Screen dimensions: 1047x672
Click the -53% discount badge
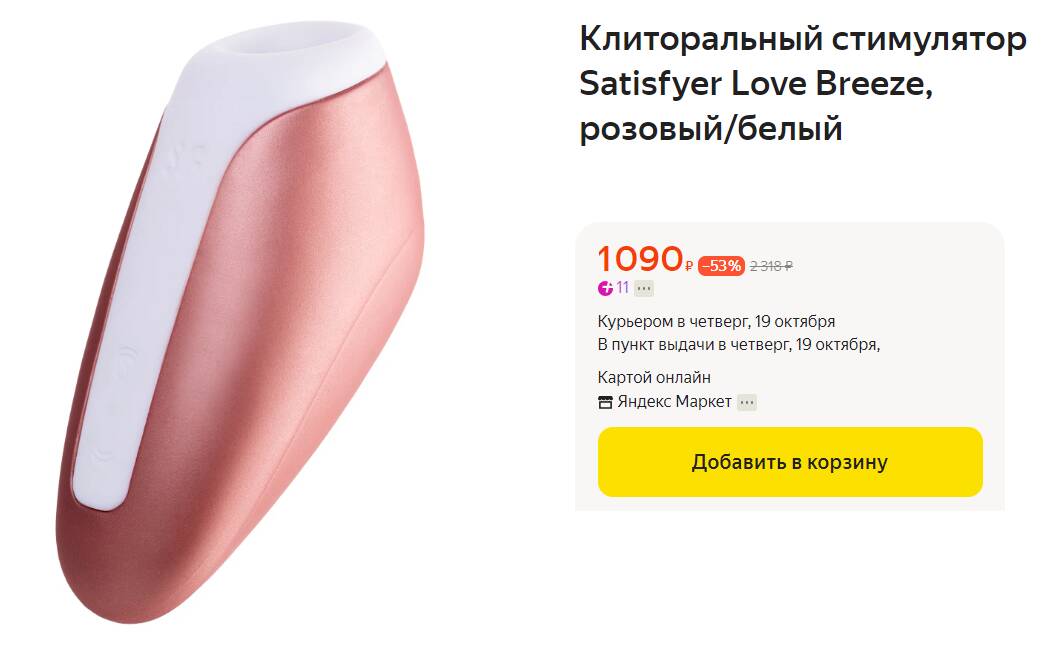pos(721,266)
